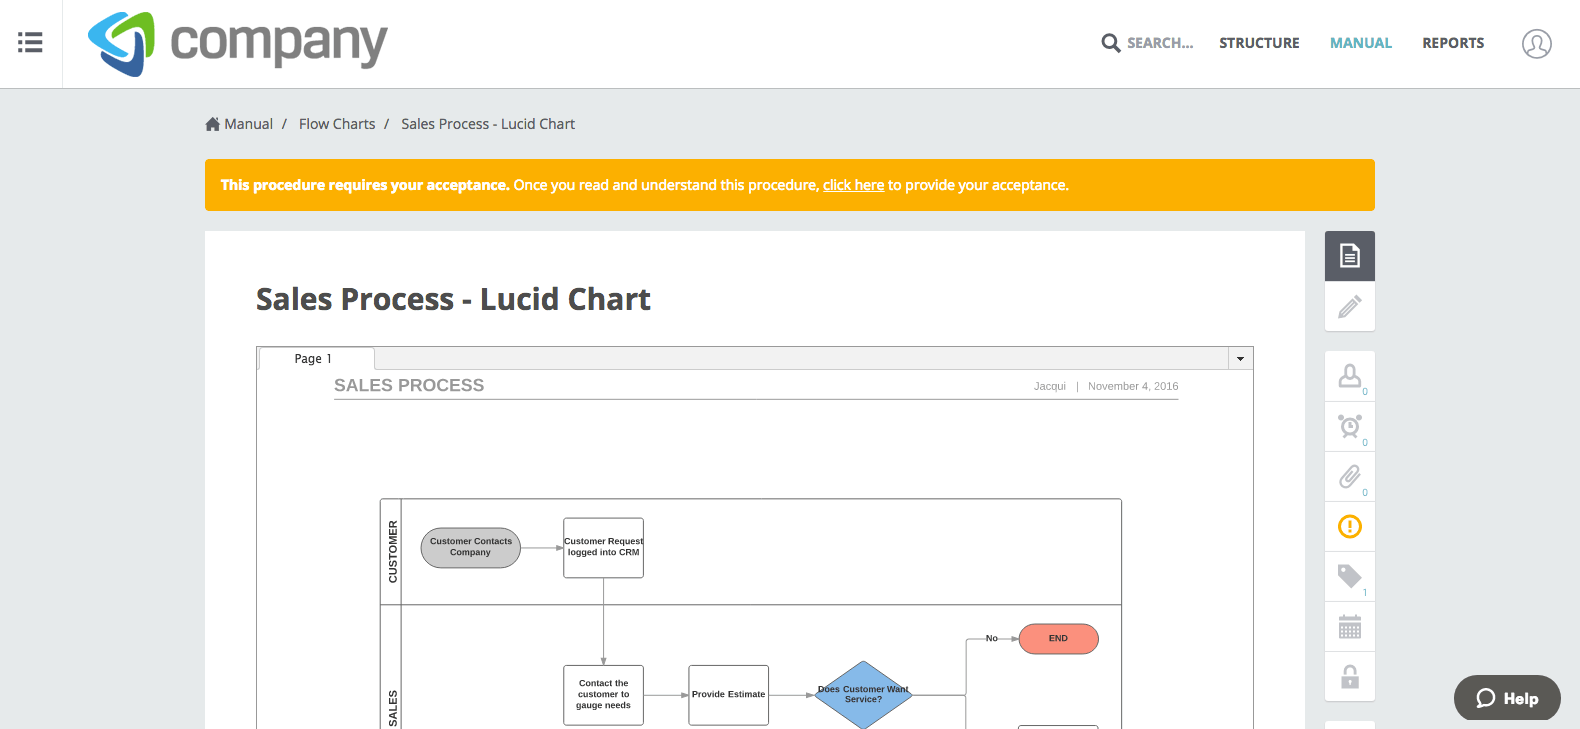The height and width of the screenshot is (729, 1580).
Task: Go to Flow Charts breadcrumb link
Action: 337,124
